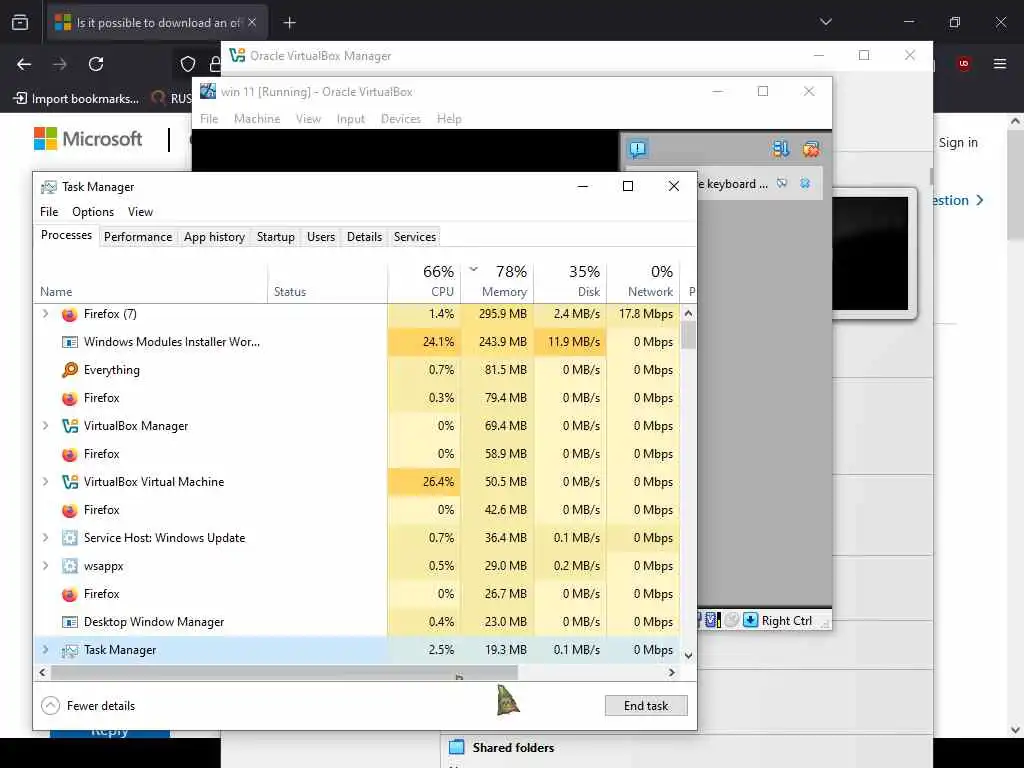Image resolution: width=1024 pixels, height=768 pixels.
Task: Click the notification sort order icon in VirtualBox
Action: pyautogui.click(x=781, y=149)
